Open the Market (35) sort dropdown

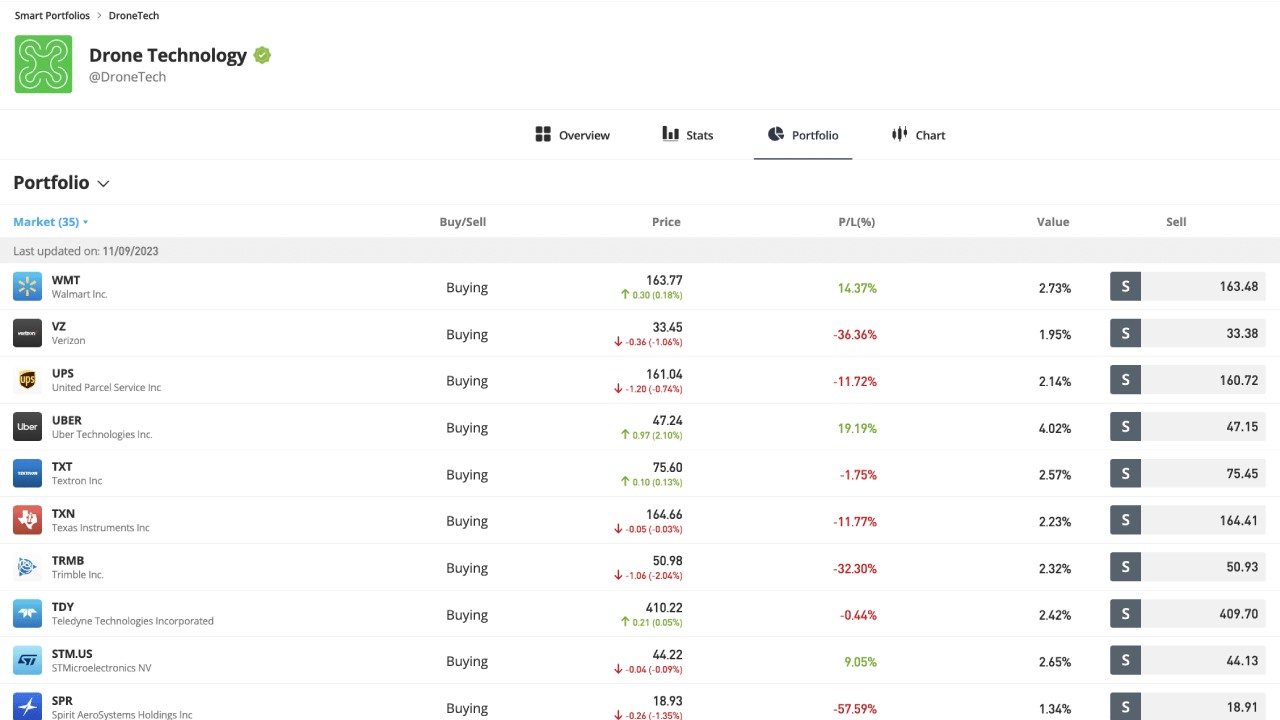[51, 222]
